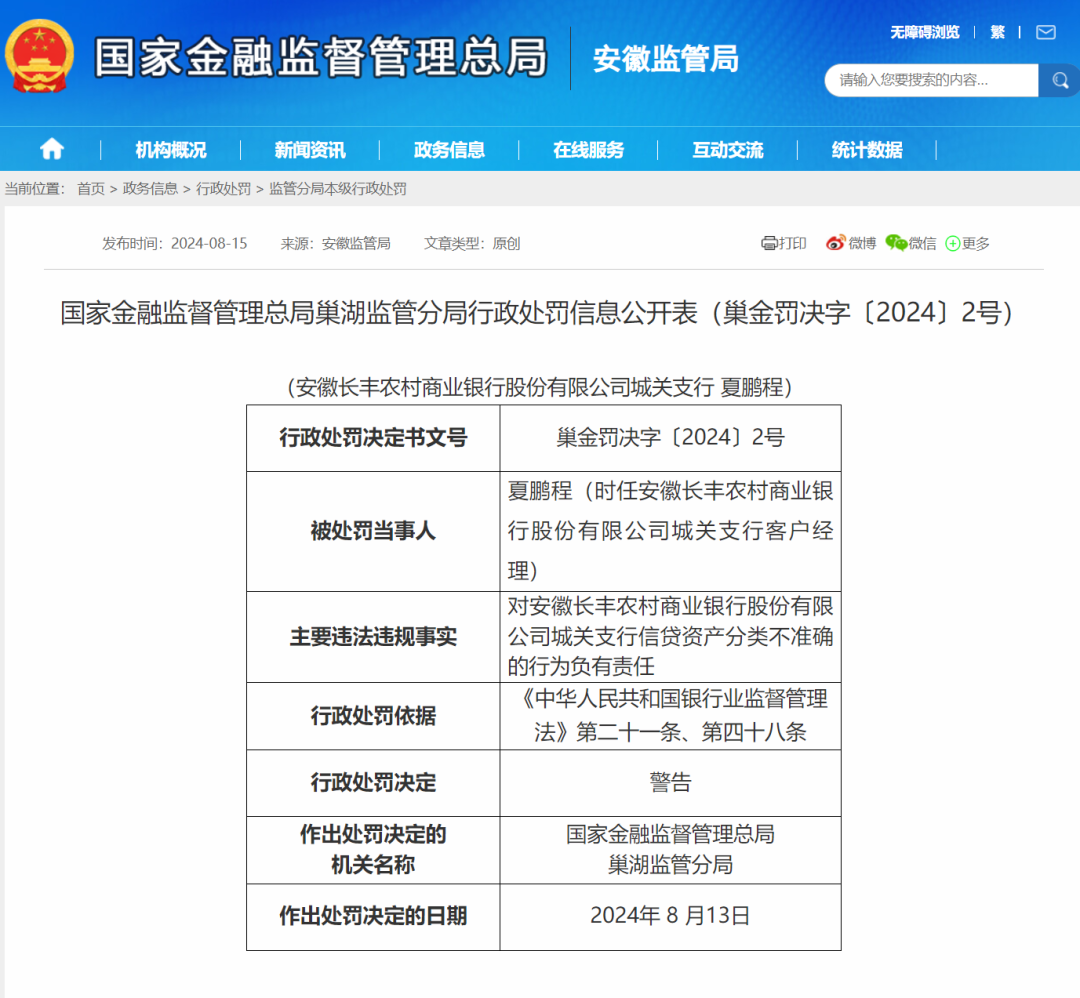This screenshot has width=1080, height=998.
Task: Click the 政务信息 breadcrumb link
Action: coord(150,189)
